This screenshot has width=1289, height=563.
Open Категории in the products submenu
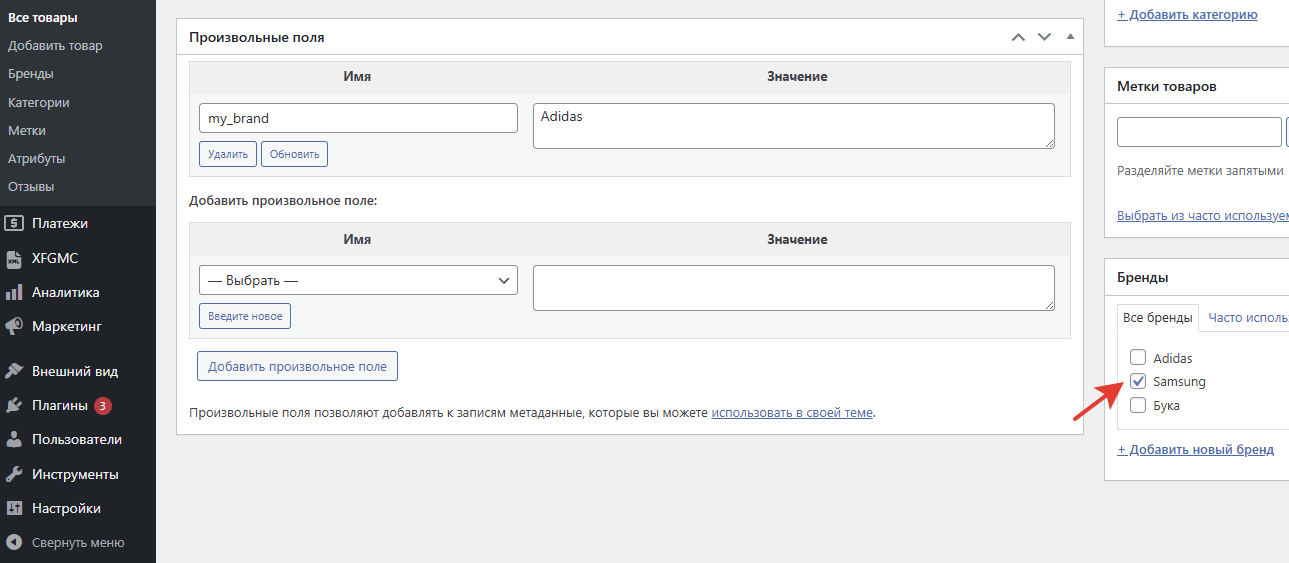(x=38, y=102)
